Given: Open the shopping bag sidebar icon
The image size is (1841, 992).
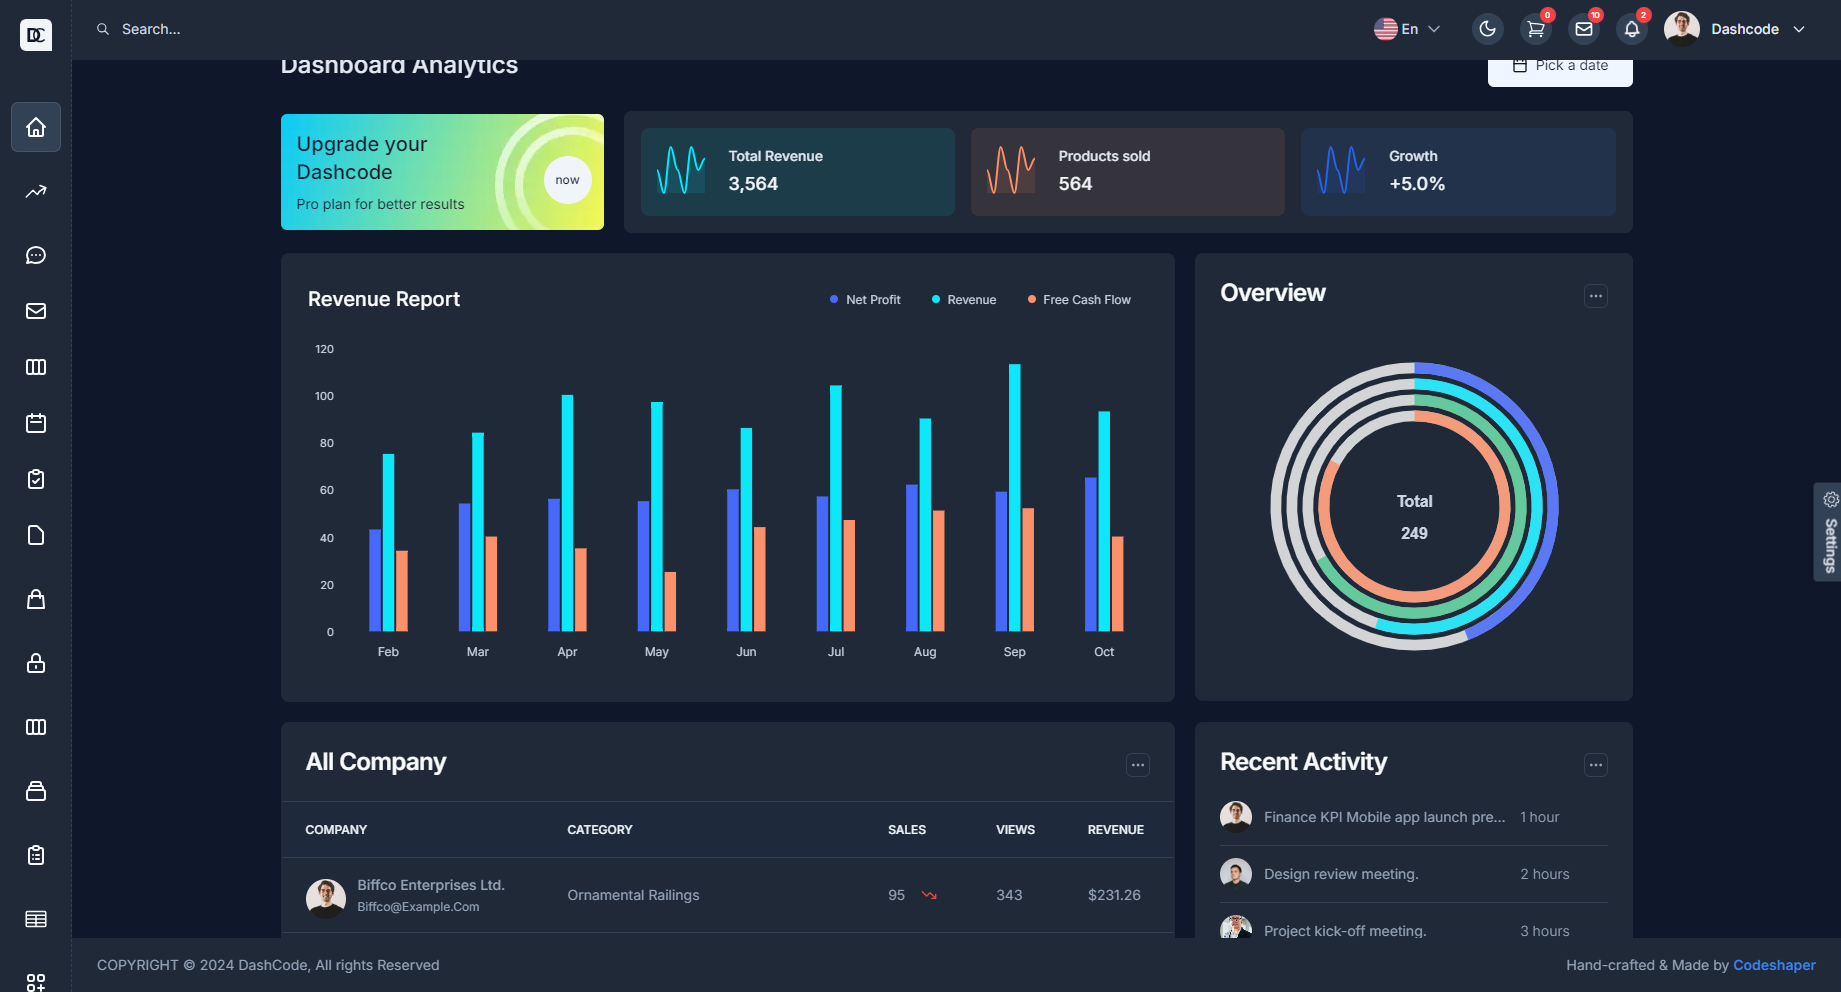Looking at the screenshot, I should click(x=36, y=599).
